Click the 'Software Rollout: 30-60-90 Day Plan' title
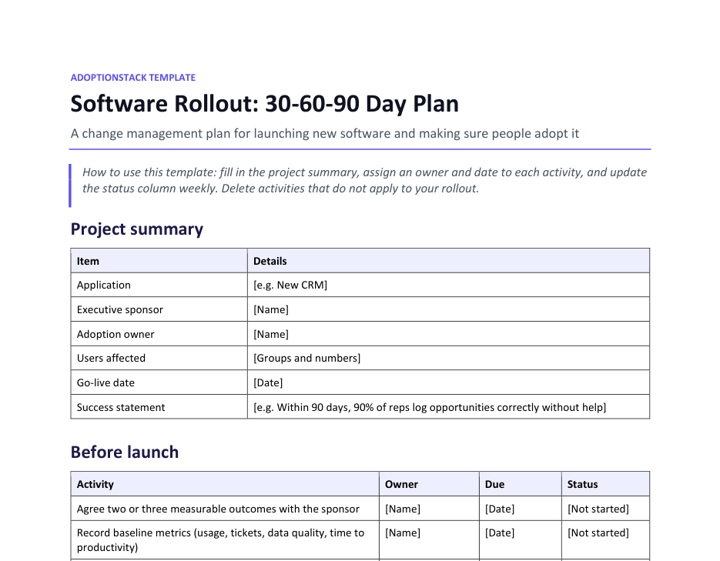Image resolution: width=720 pixels, height=561 pixels. click(264, 104)
